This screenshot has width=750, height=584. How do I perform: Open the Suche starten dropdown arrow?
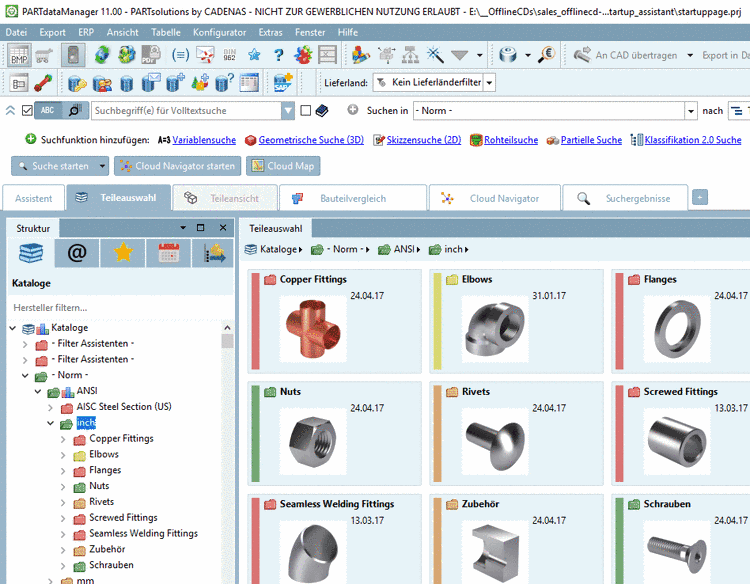[102, 166]
